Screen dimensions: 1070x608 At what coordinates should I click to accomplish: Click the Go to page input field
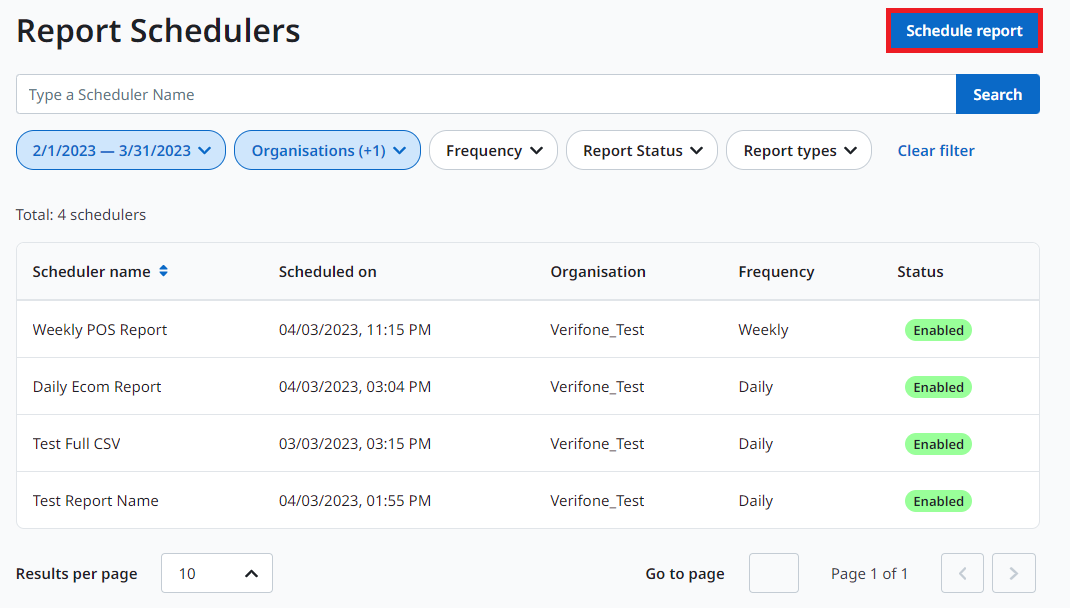coord(773,573)
